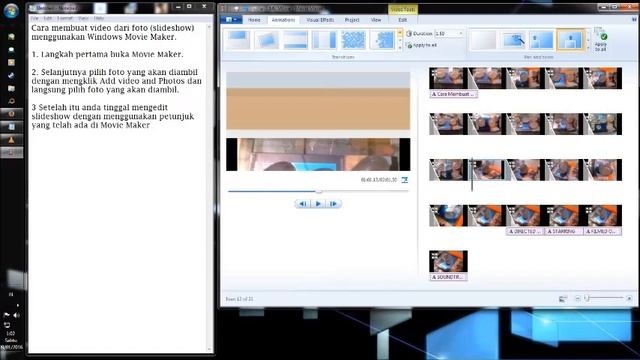Click the storyboard playhead marker
This screenshot has height=360, width=640.
click(x=472, y=175)
